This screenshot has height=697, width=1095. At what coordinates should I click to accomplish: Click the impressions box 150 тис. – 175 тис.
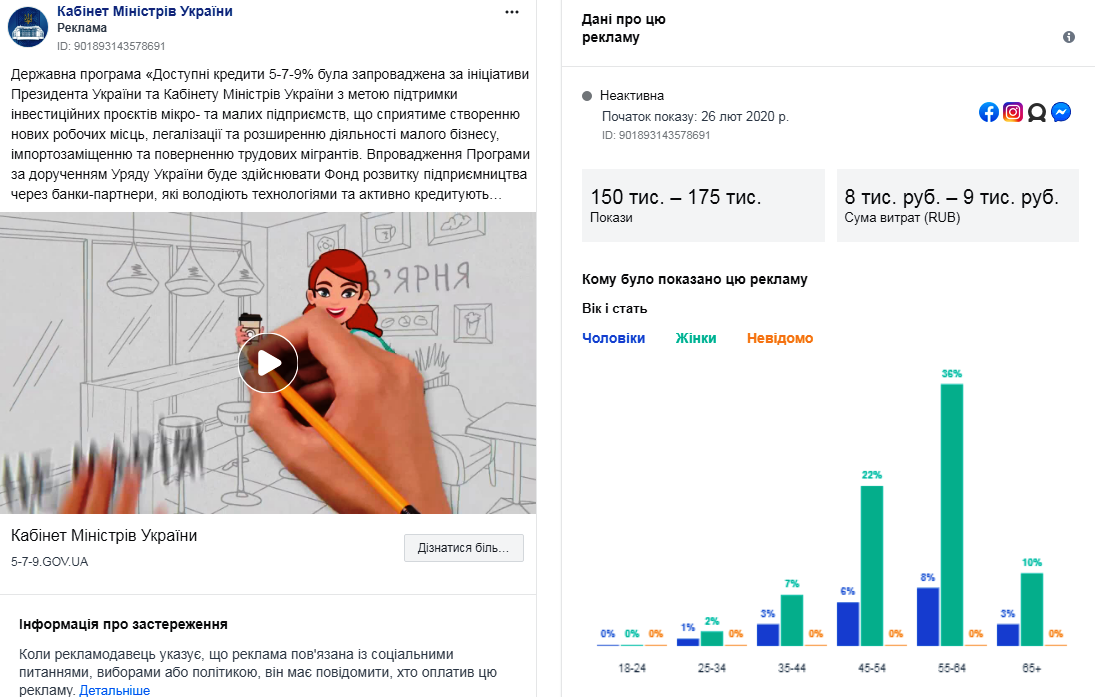pos(703,205)
